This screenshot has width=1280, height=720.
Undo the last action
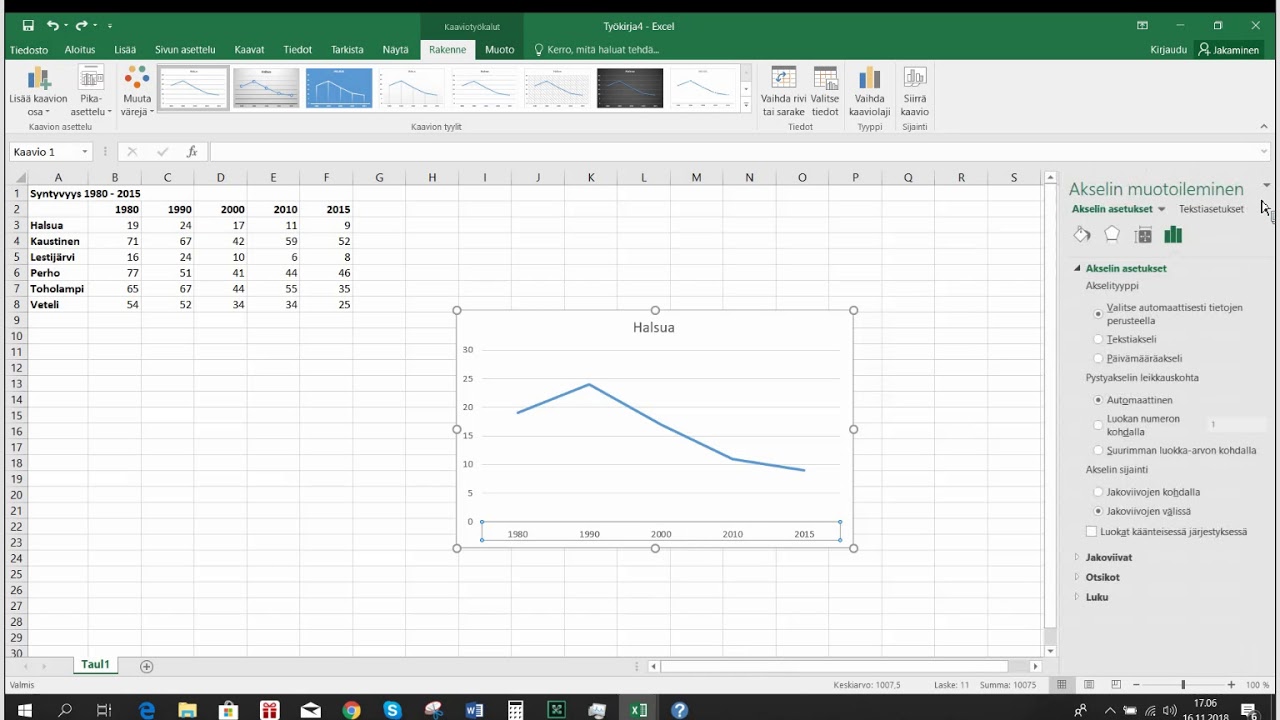click(52, 25)
